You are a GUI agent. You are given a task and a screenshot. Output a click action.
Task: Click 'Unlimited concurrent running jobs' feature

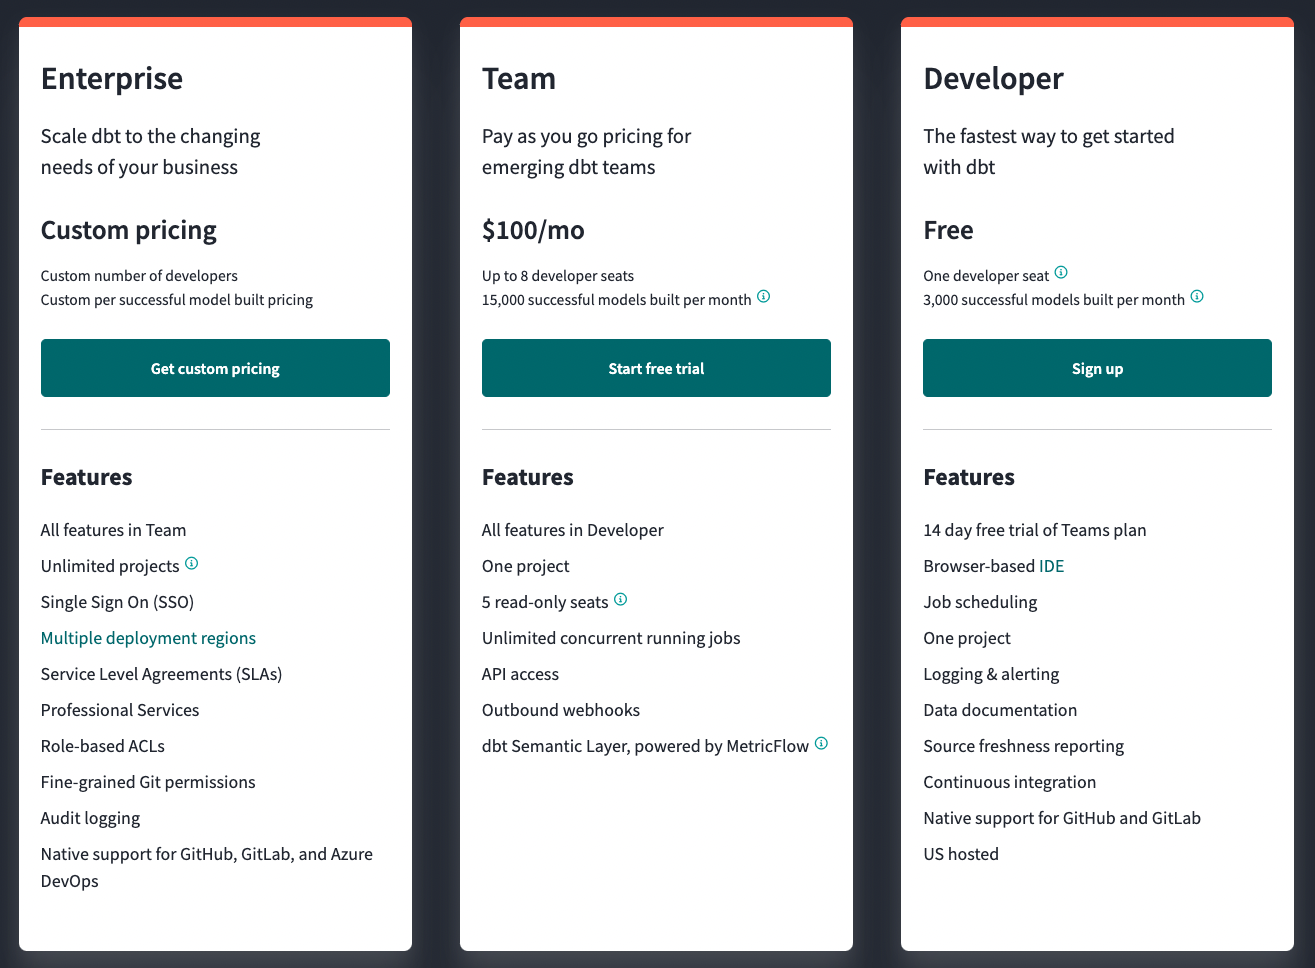pos(611,638)
